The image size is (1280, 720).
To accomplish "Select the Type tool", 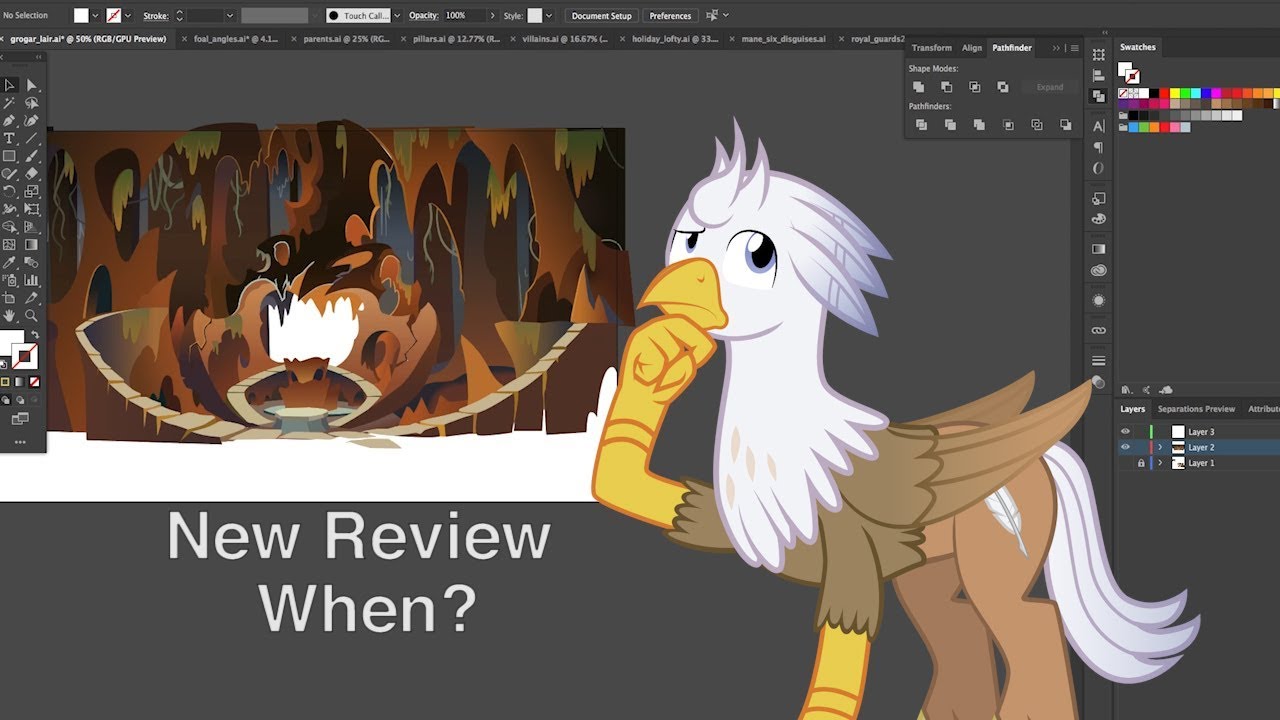I will [9, 138].
